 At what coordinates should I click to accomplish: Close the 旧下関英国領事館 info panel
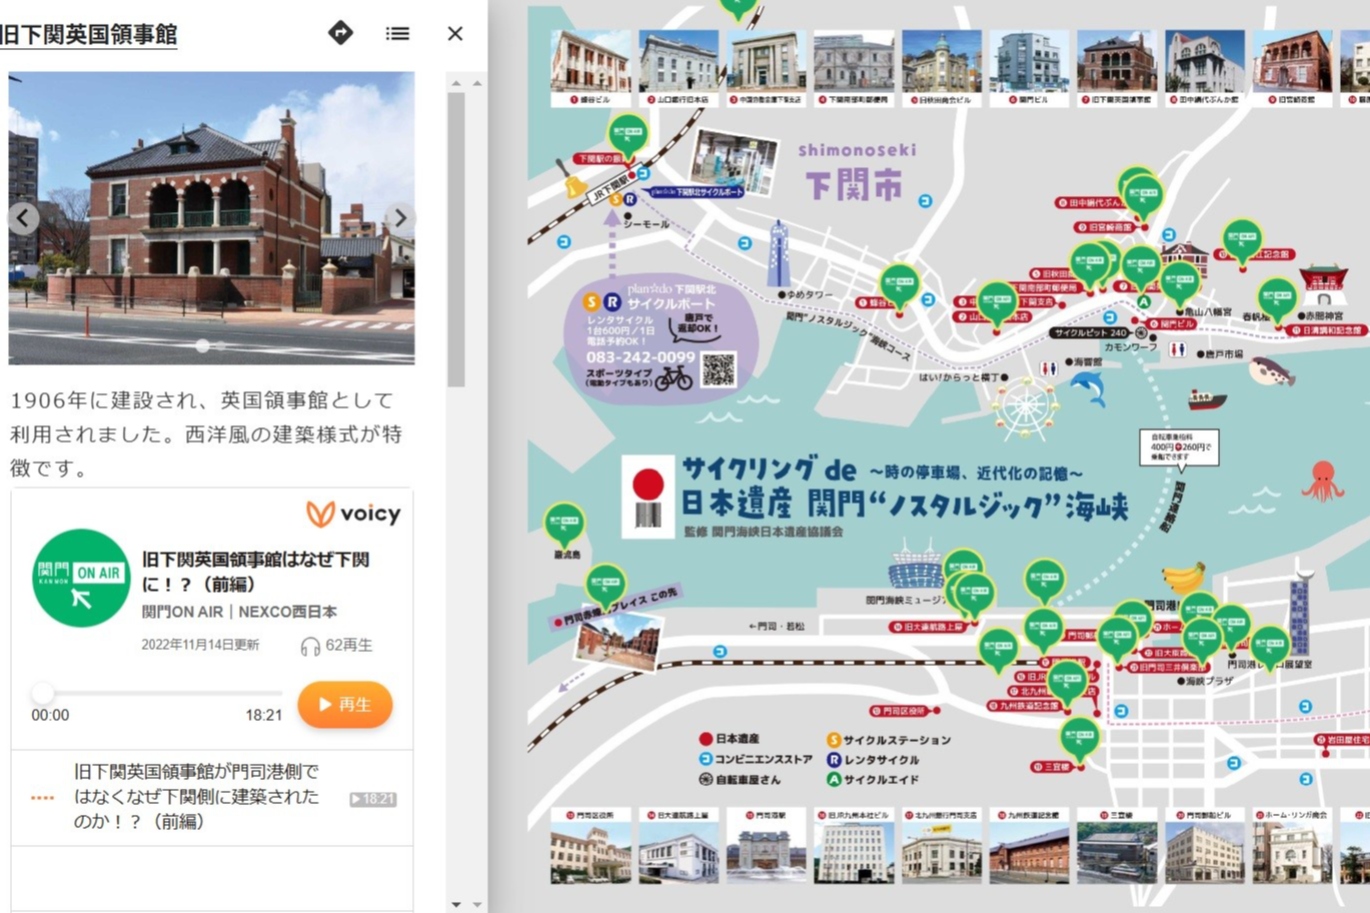455,33
